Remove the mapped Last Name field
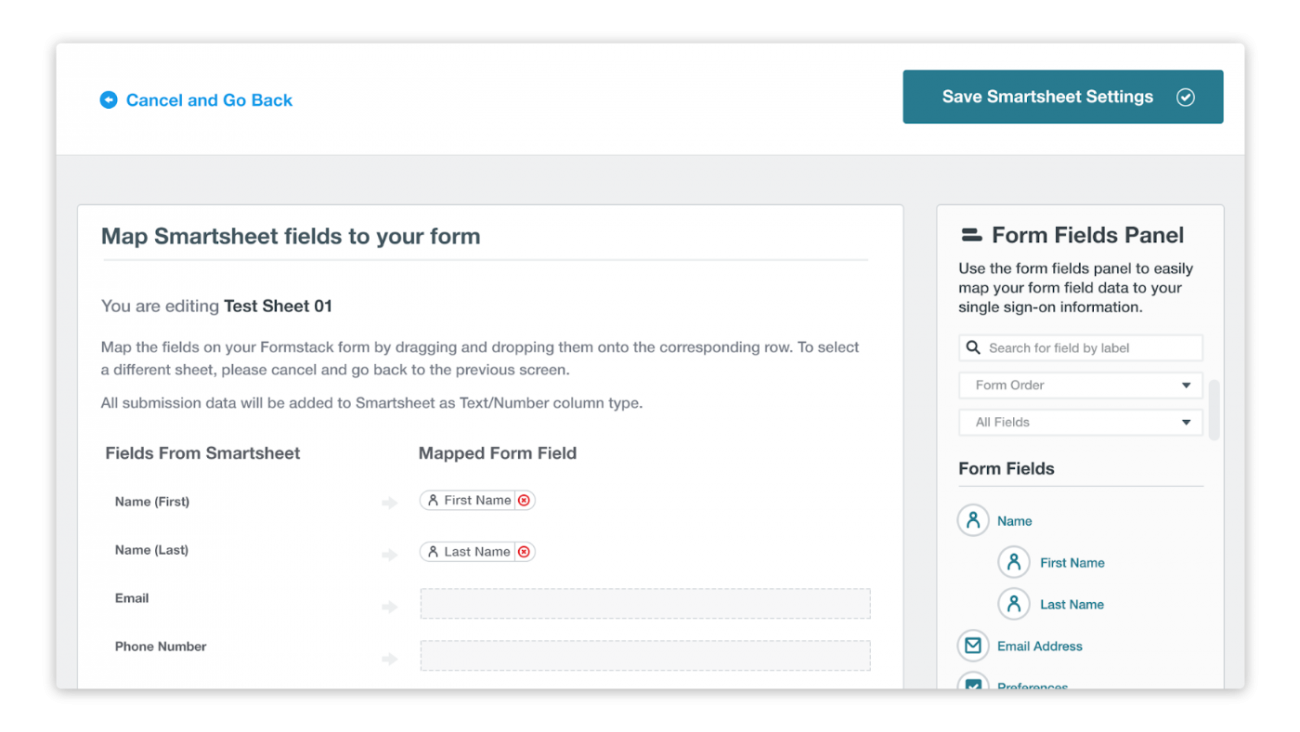The width and height of the screenshot is (1300, 732). pyautogui.click(x=524, y=551)
